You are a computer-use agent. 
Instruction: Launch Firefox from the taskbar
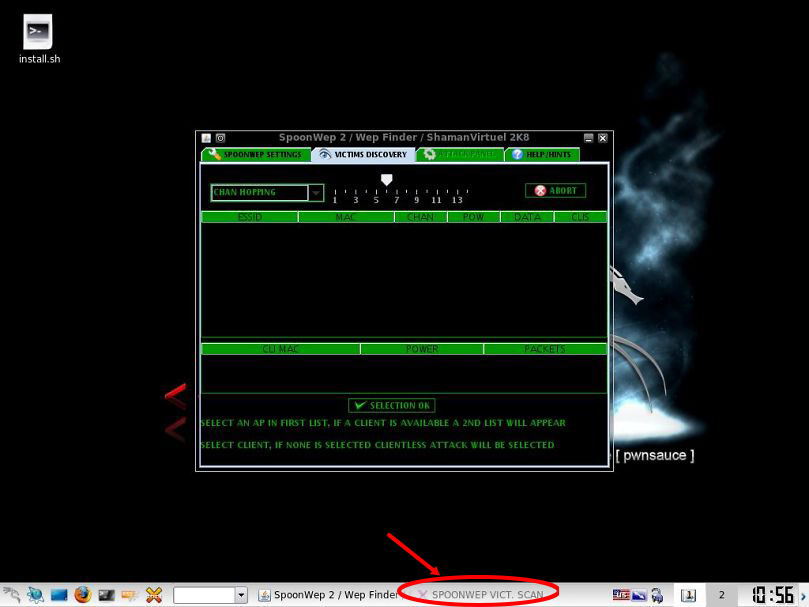[83, 595]
